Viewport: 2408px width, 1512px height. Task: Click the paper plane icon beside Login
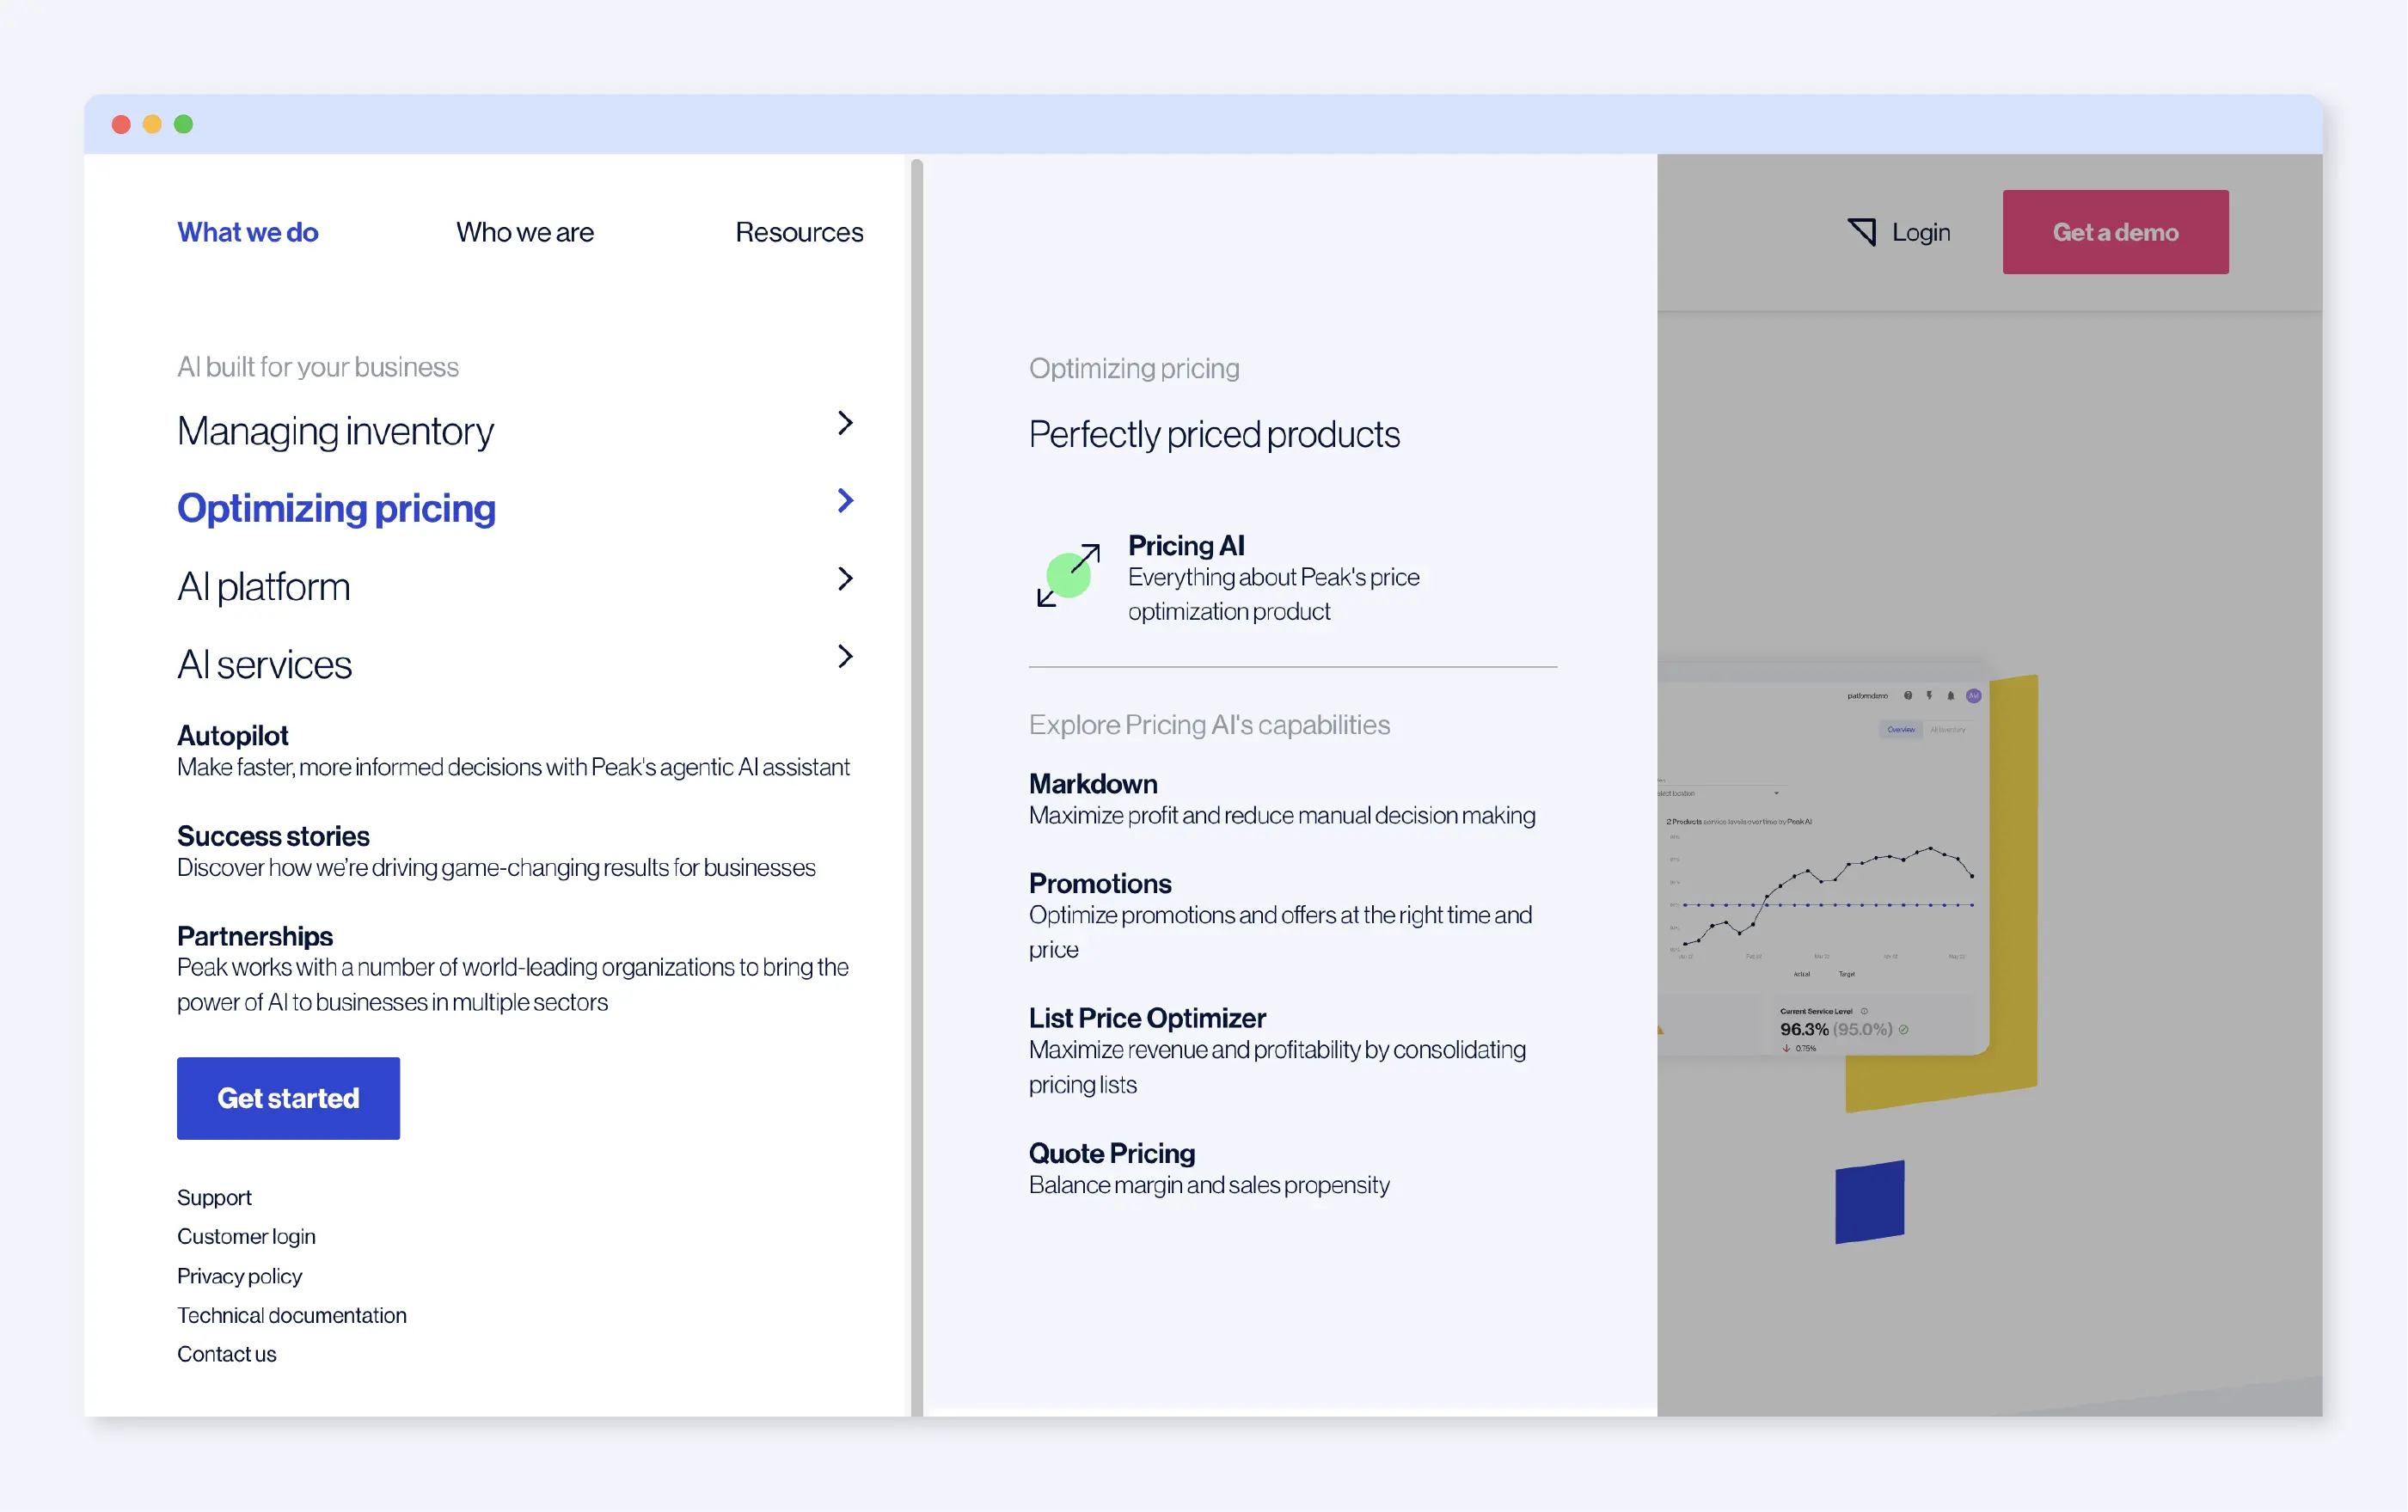point(1862,231)
